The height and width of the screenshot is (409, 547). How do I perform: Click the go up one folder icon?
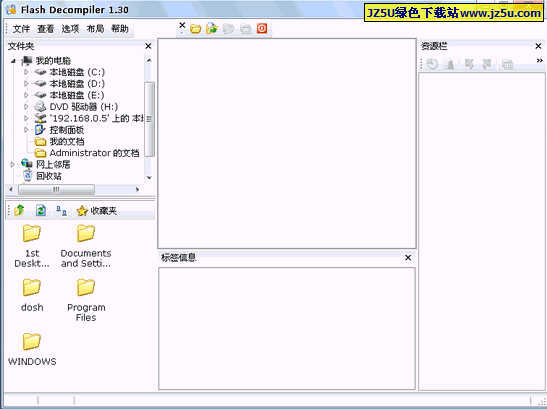(x=19, y=210)
